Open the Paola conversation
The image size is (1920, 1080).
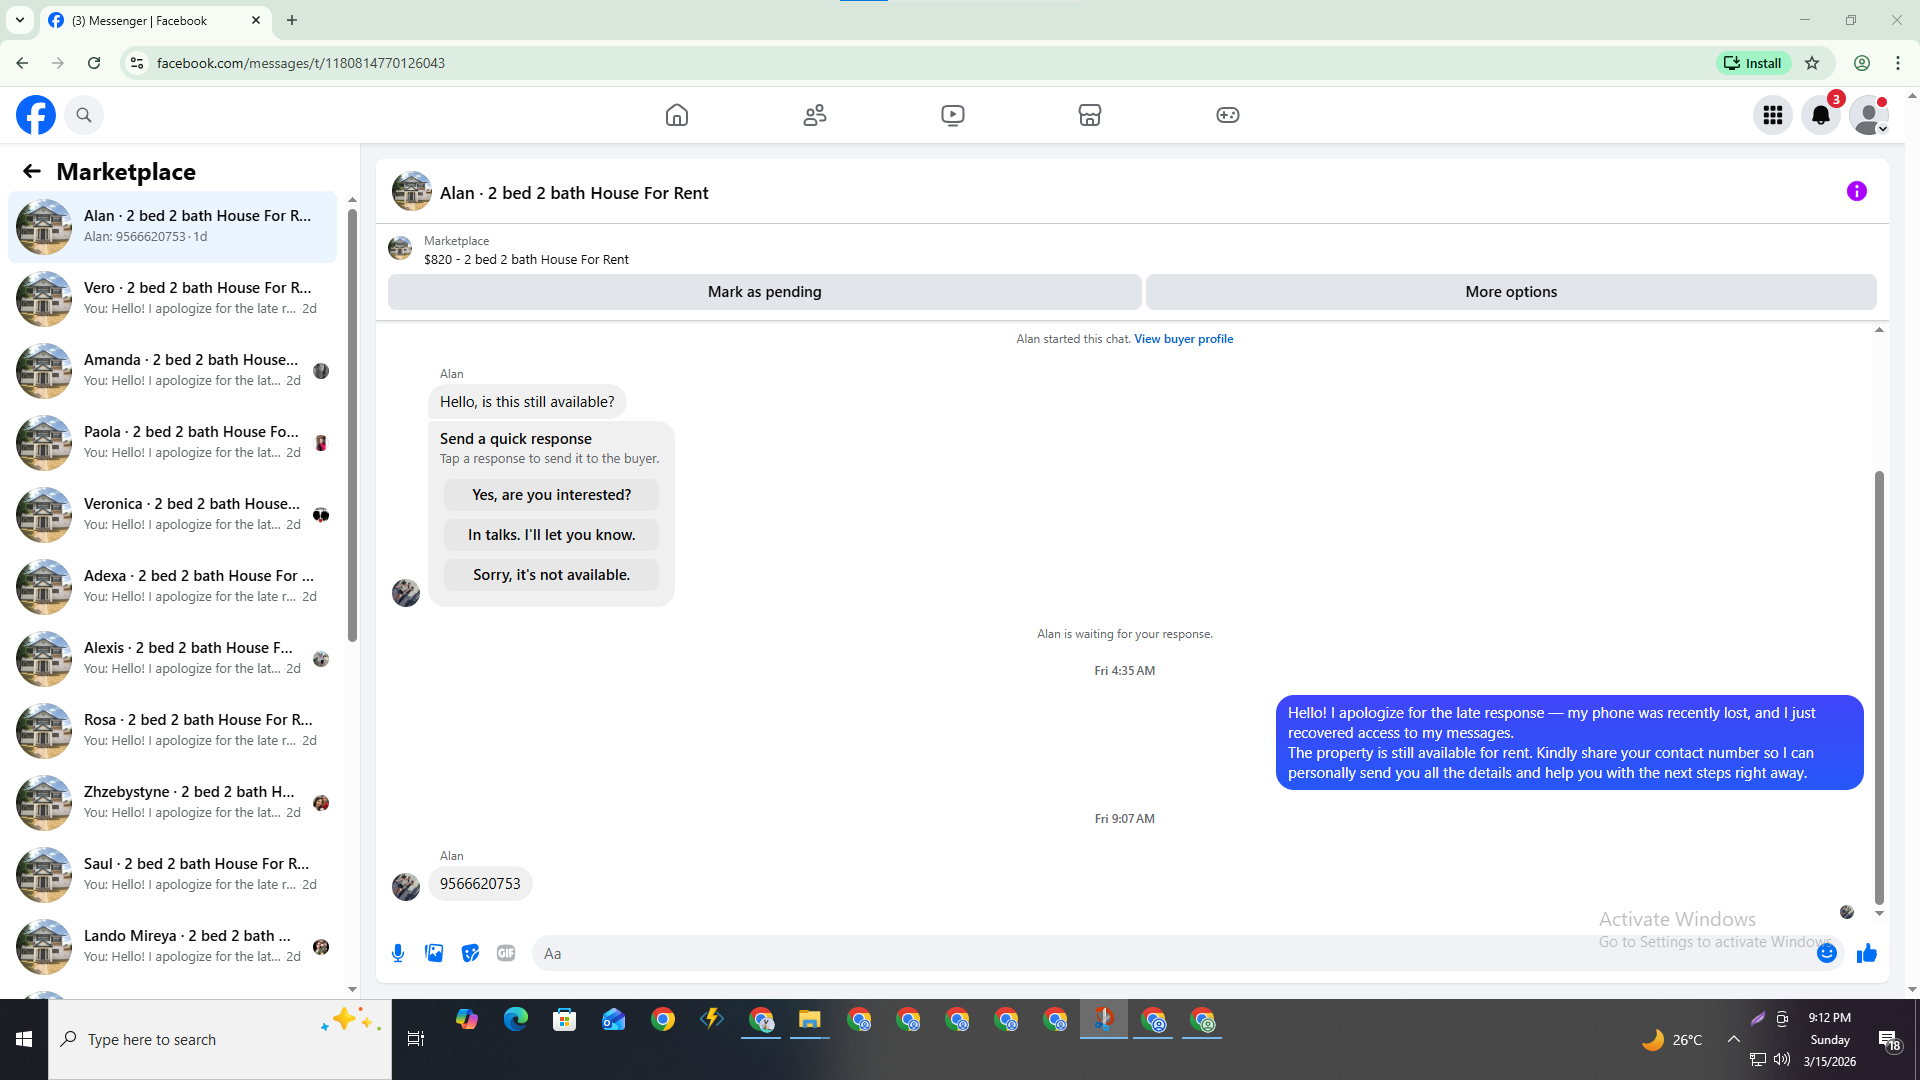click(172, 443)
